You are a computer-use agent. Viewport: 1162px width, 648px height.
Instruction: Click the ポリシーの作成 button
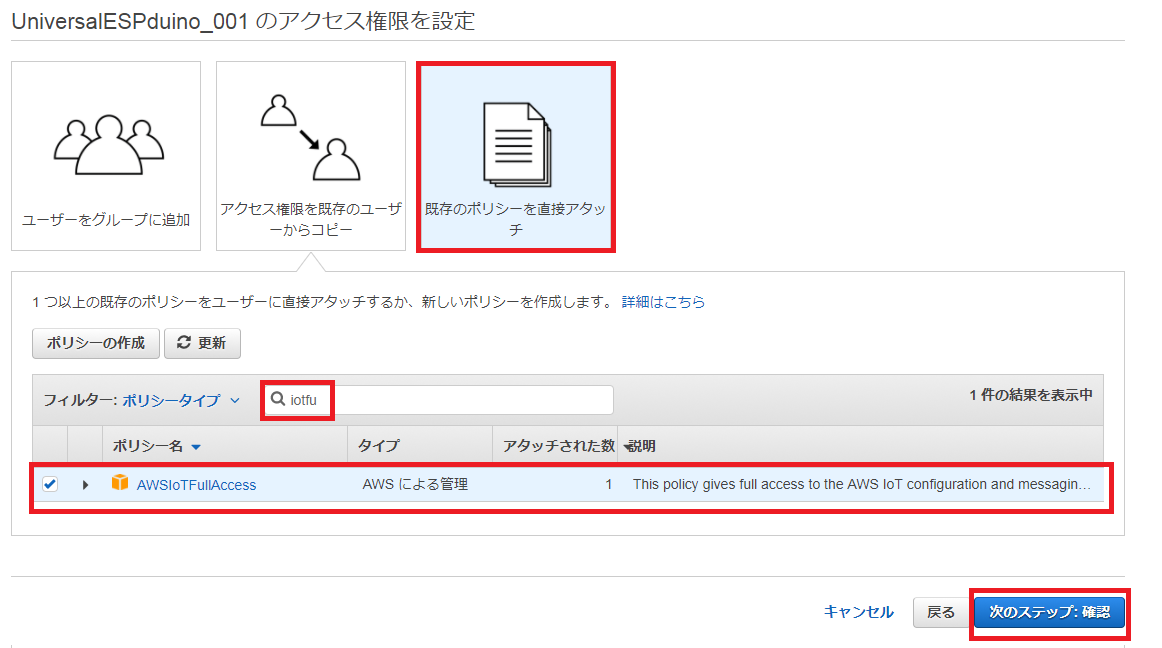(96, 343)
